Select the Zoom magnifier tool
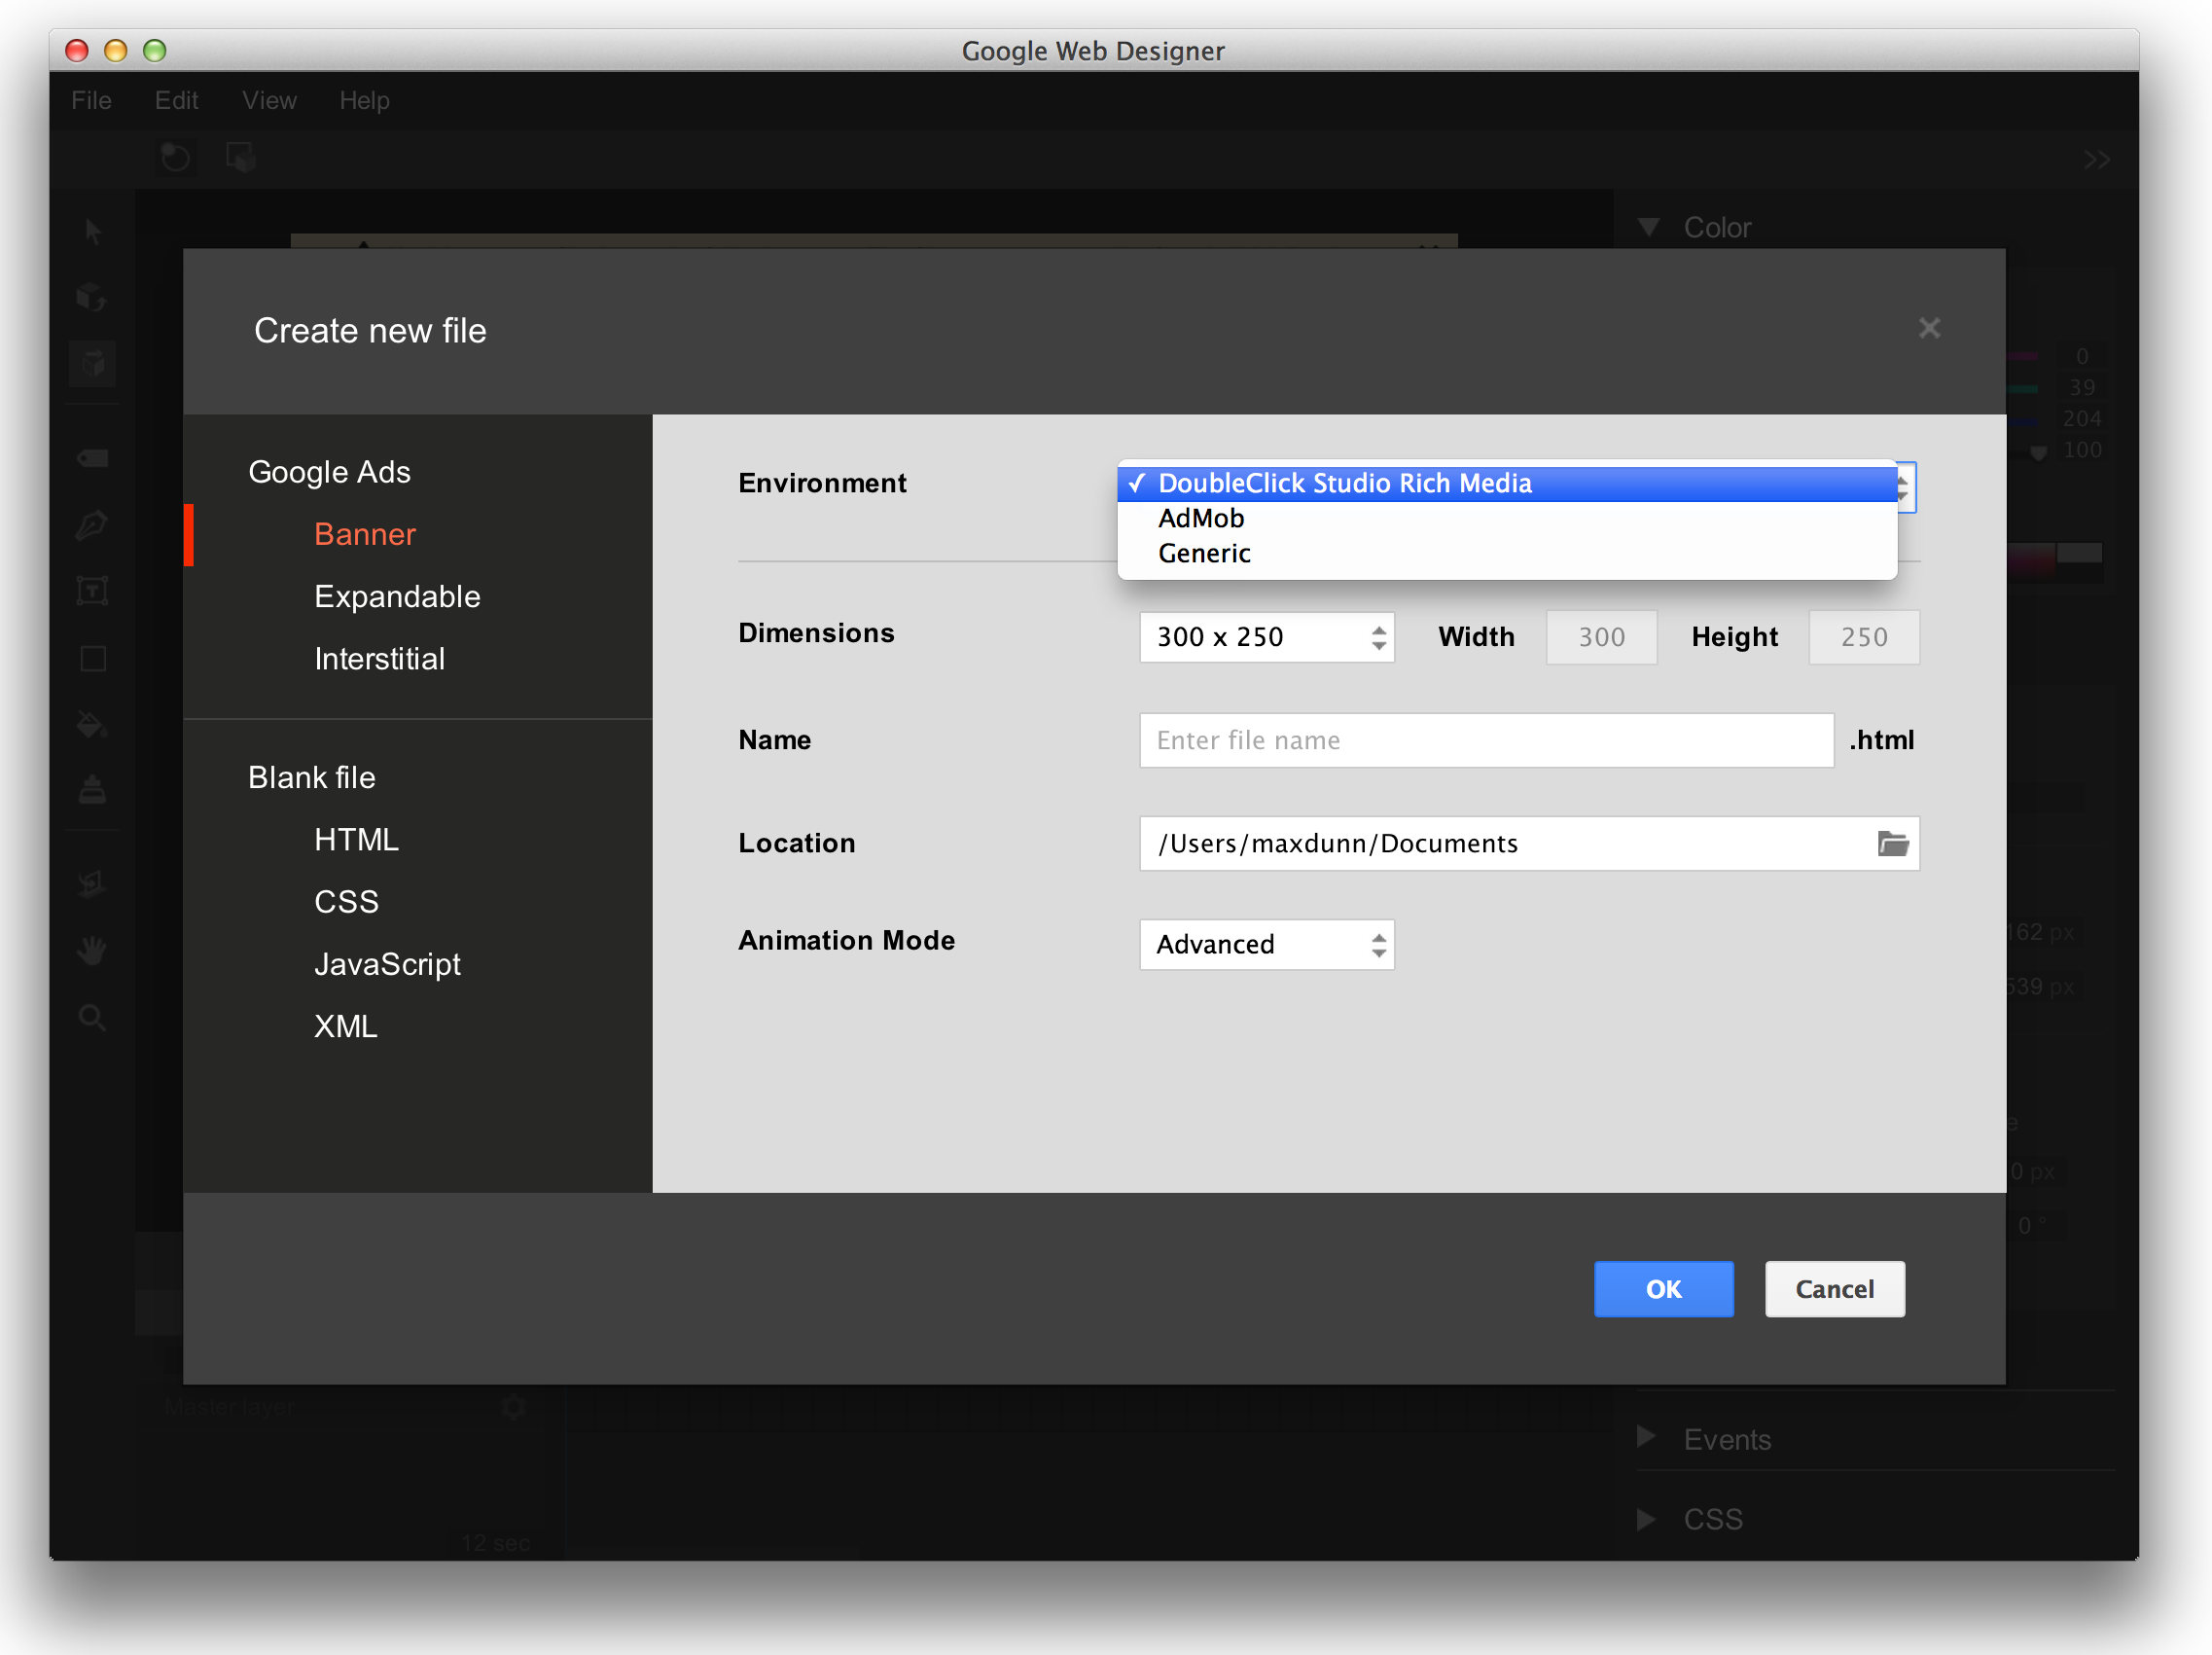The image size is (2212, 1655). (x=93, y=1017)
